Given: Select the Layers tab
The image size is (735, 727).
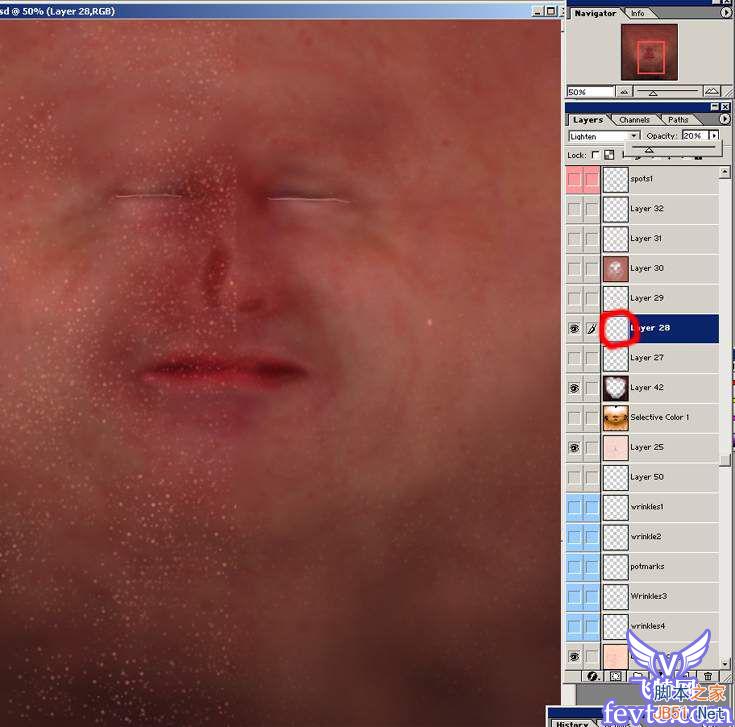Looking at the screenshot, I should pos(588,120).
